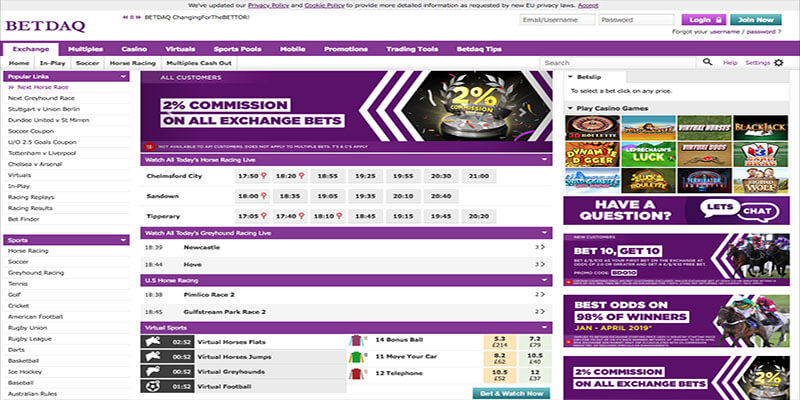The height and width of the screenshot is (400, 800).
Task: Click the Virtual Football ball icon
Action: pyautogui.click(x=154, y=386)
